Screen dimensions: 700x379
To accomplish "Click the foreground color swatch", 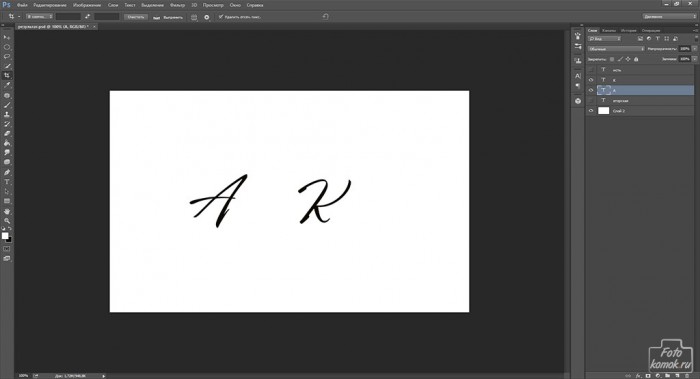I will coord(5,236).
